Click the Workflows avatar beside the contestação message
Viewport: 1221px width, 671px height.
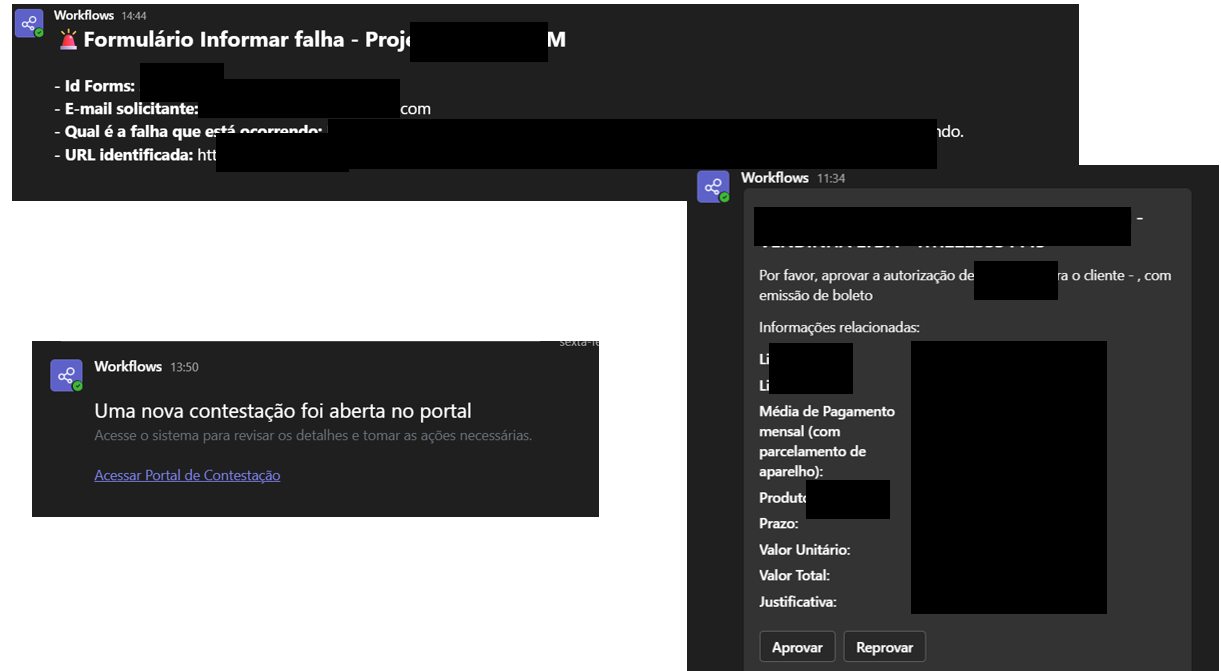click(x=63, y=375)
